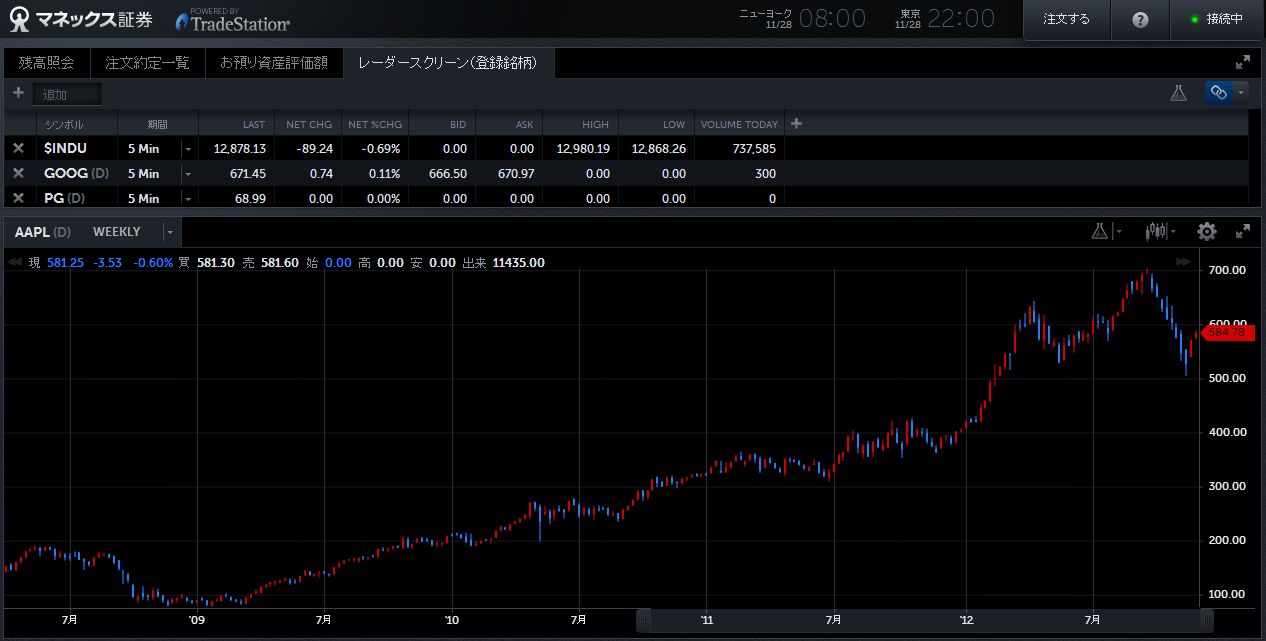1266x641 pixels.
Task: Open the 注文約定一覧 tab
Action: (x=147, y=62)
